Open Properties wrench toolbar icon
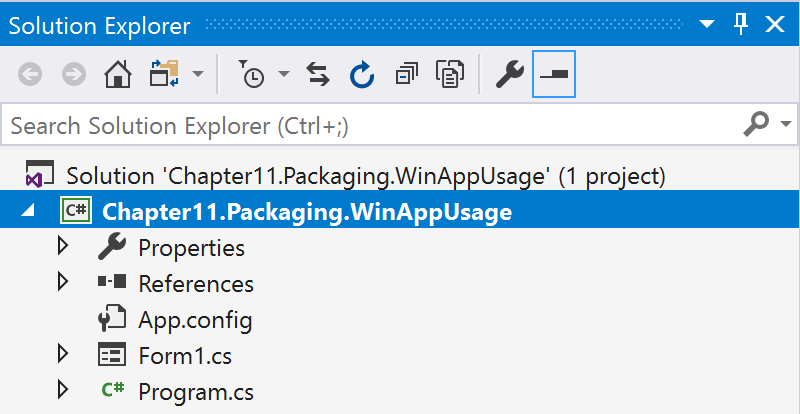800x414 pixels. pos(510,75)
